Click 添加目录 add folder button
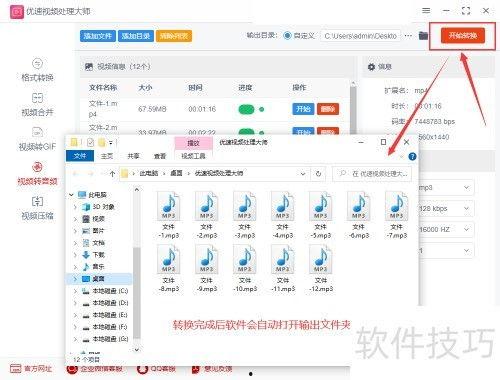 pos(135,36)
